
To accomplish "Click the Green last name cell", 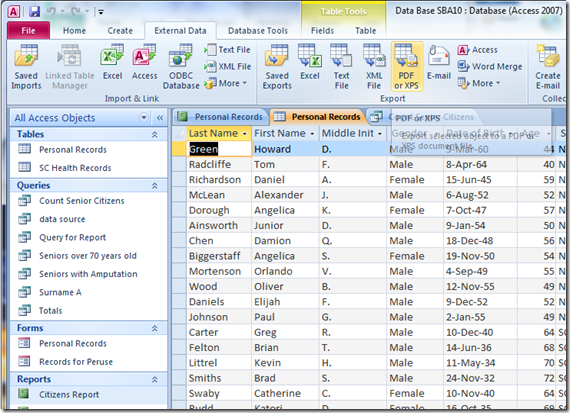I will click(219, 149).
